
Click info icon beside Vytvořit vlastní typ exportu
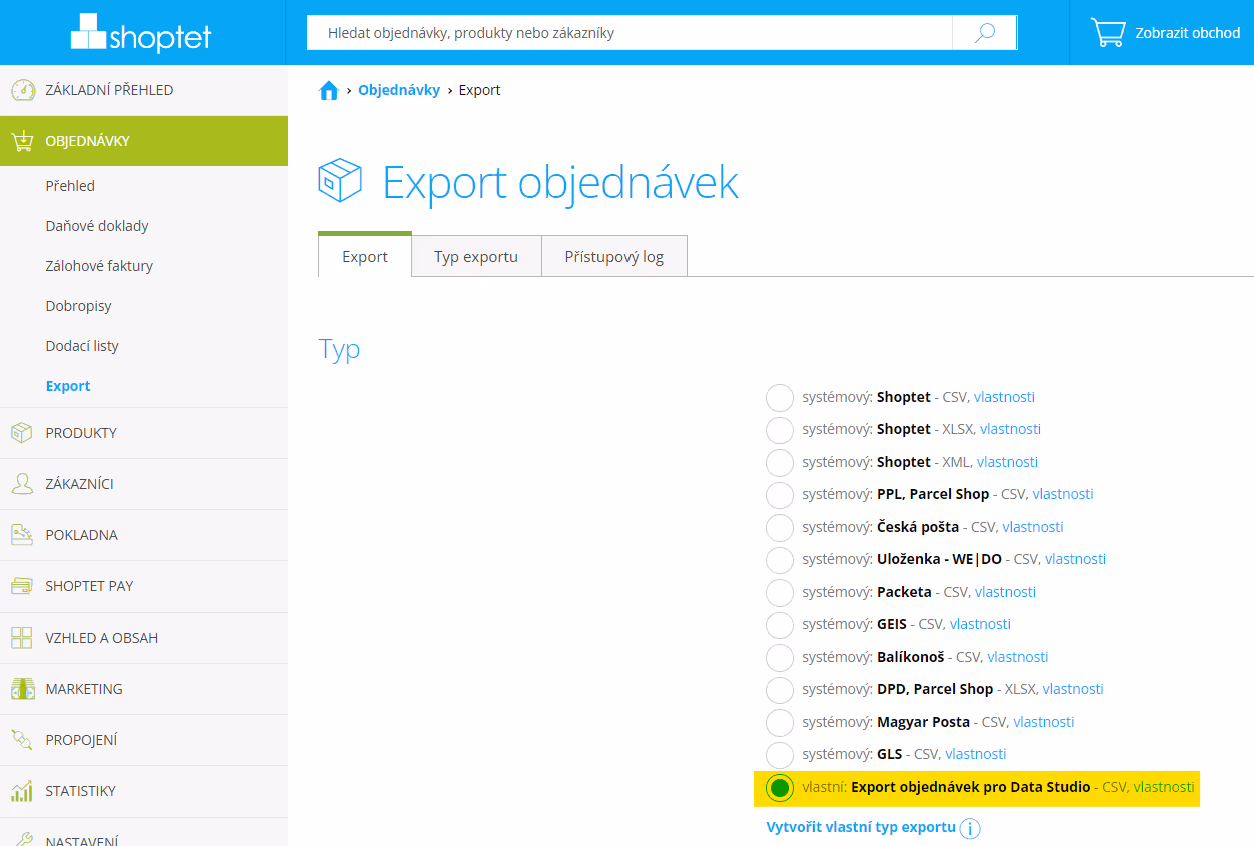pyautogui.click(x=970, y=828)
